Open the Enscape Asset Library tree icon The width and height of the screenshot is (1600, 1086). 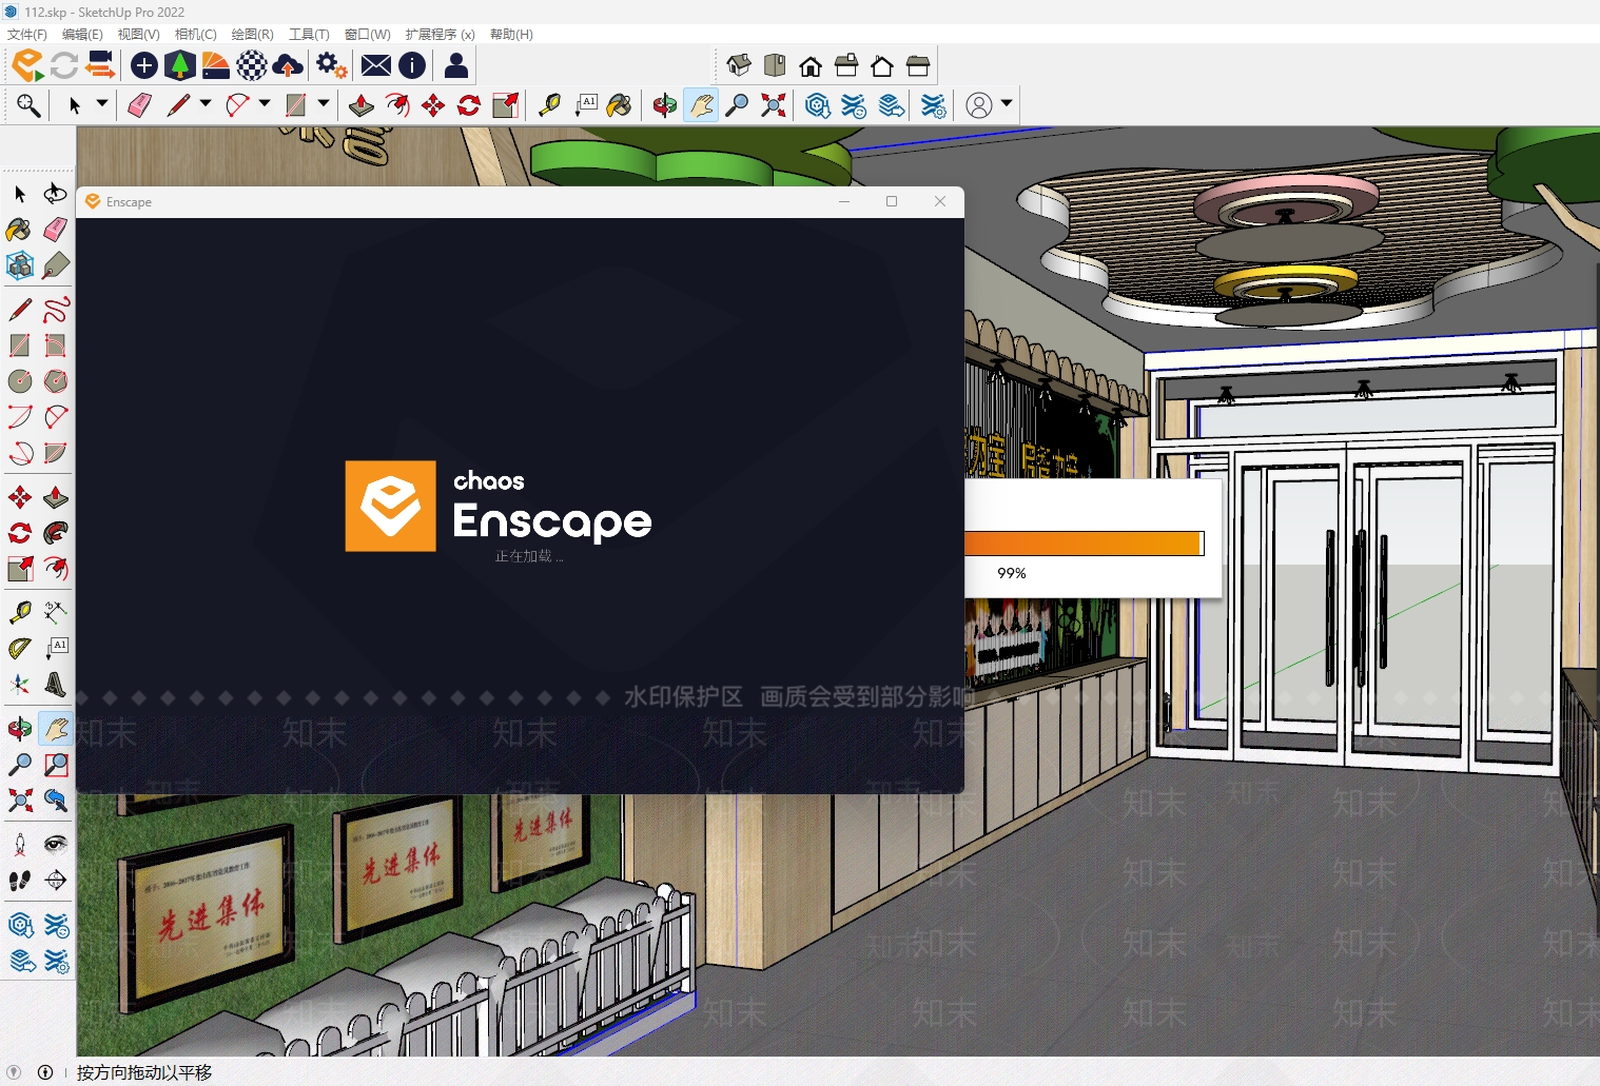[180, 66]
